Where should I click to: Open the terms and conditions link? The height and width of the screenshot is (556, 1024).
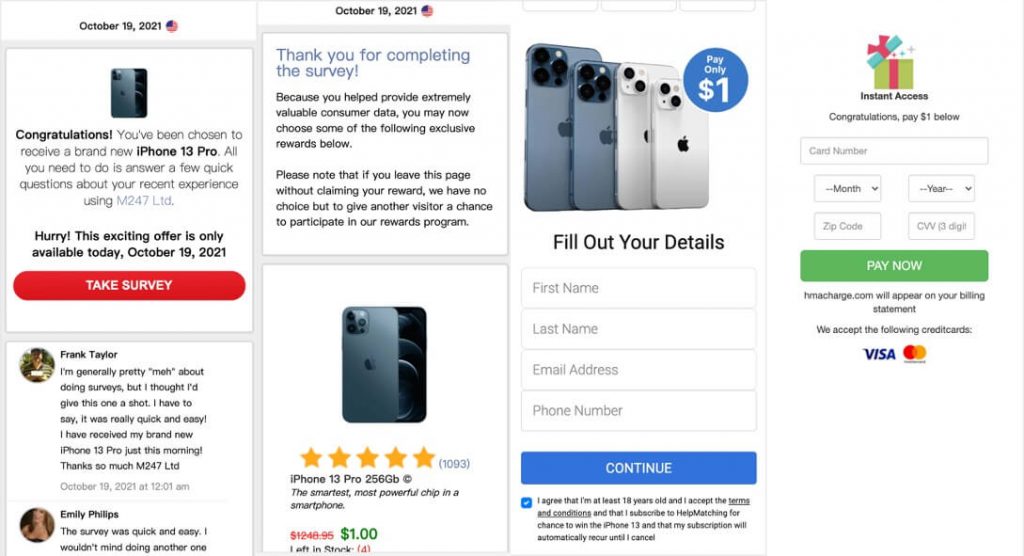(643, 507)
